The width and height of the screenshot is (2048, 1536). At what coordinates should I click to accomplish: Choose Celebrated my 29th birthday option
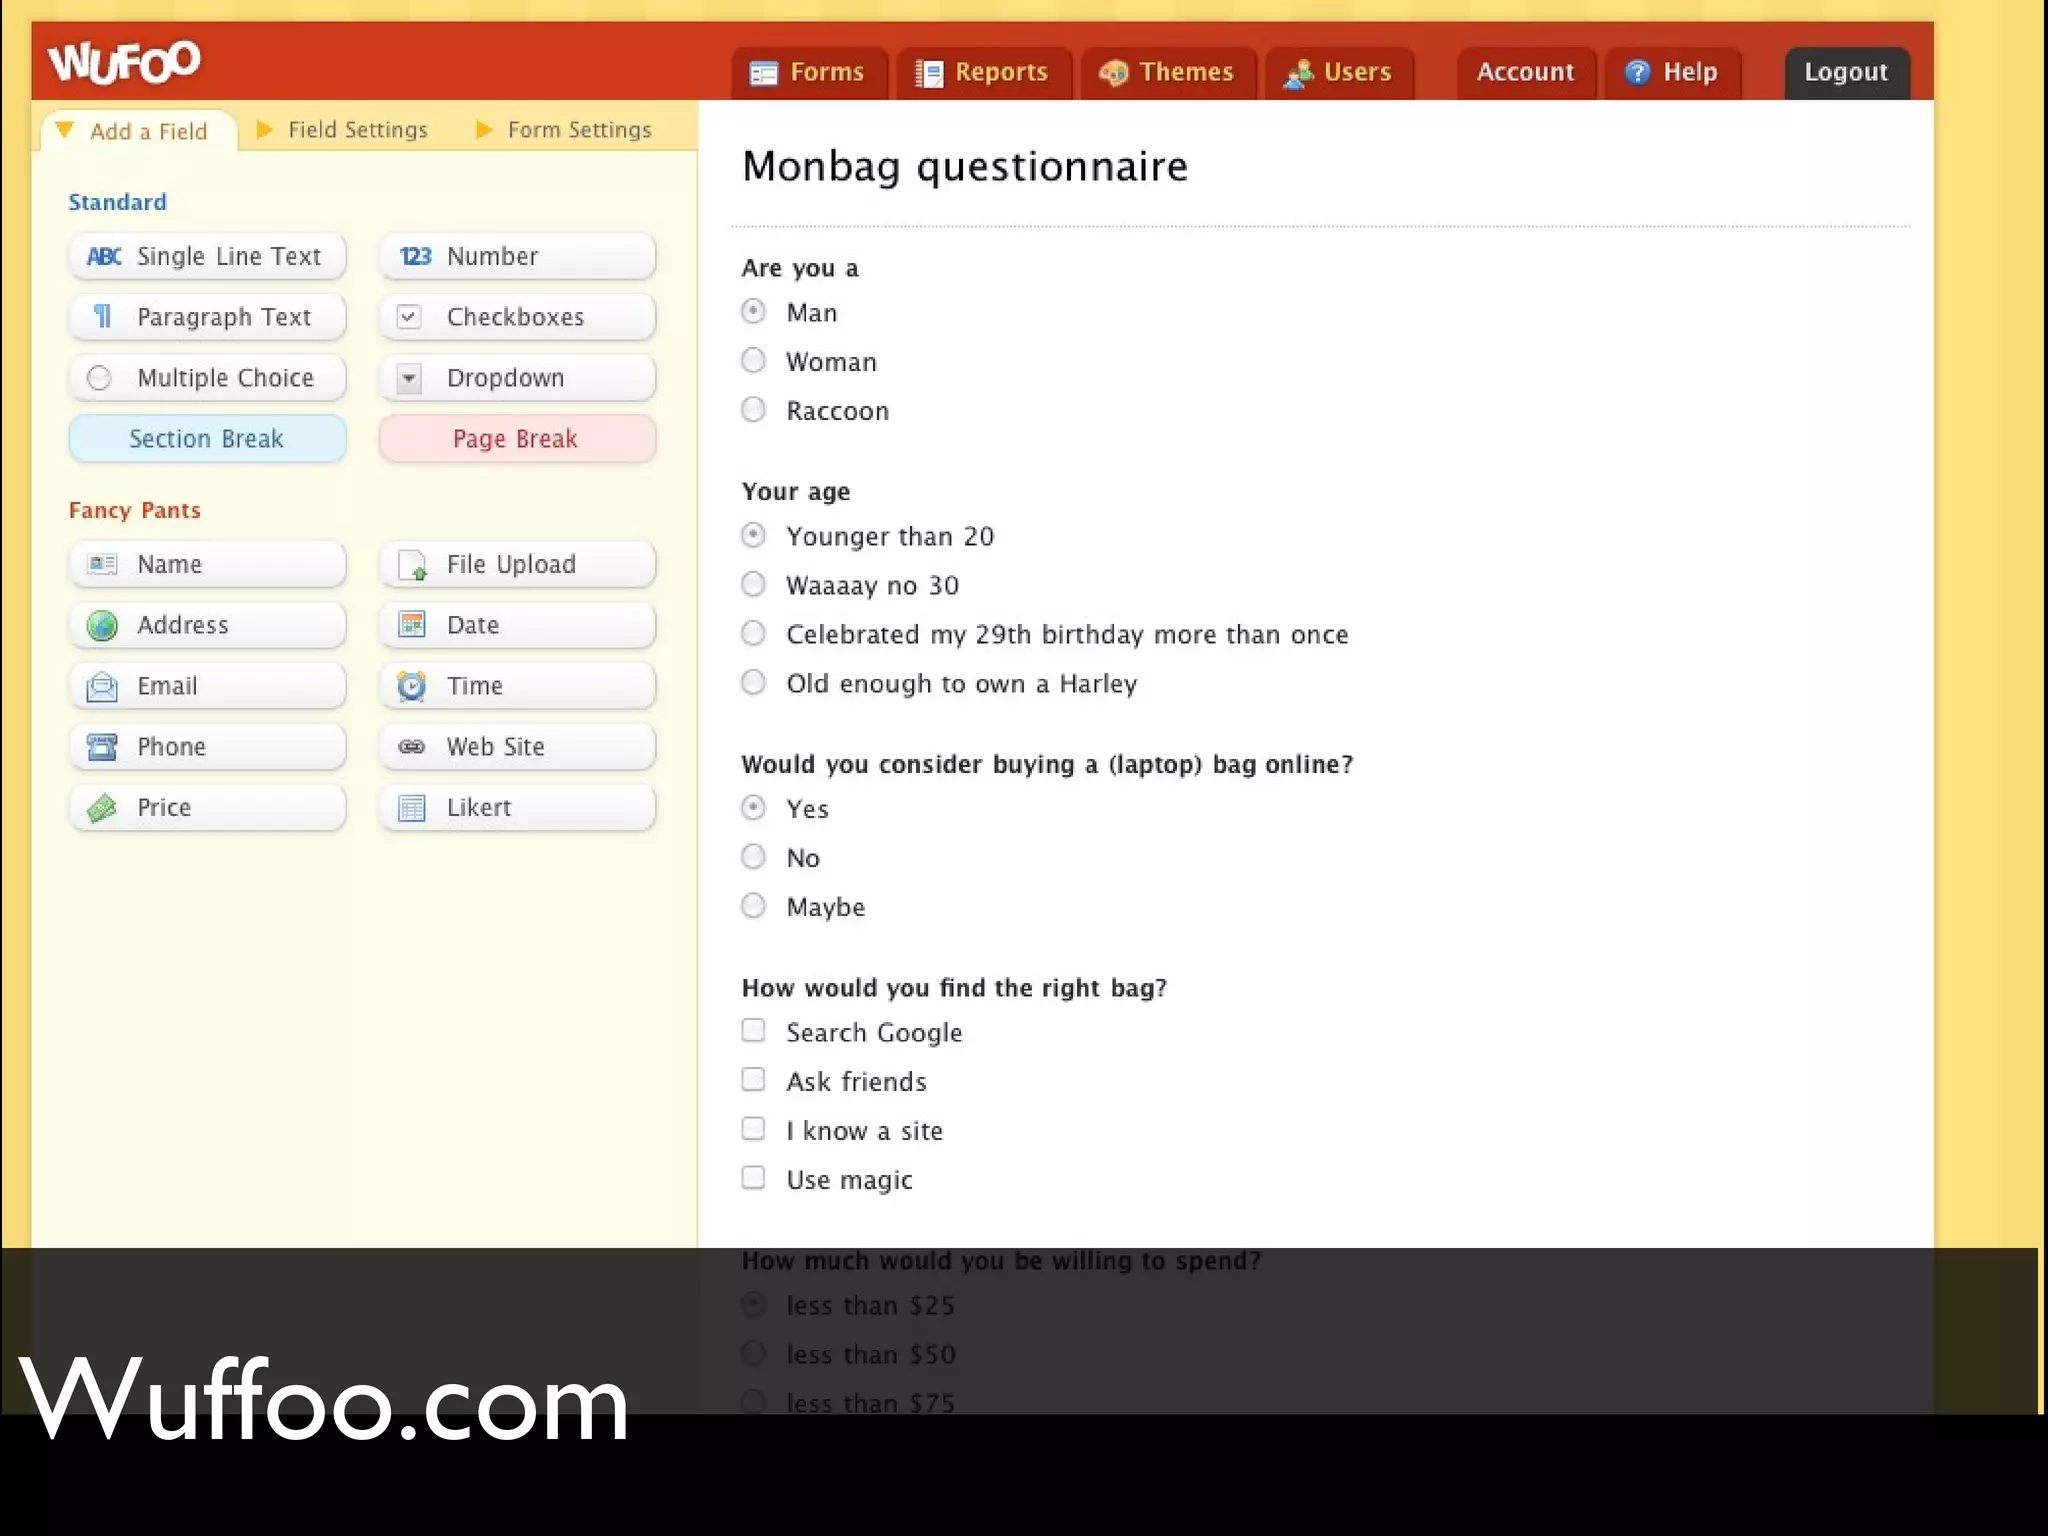tap(754, 633)
